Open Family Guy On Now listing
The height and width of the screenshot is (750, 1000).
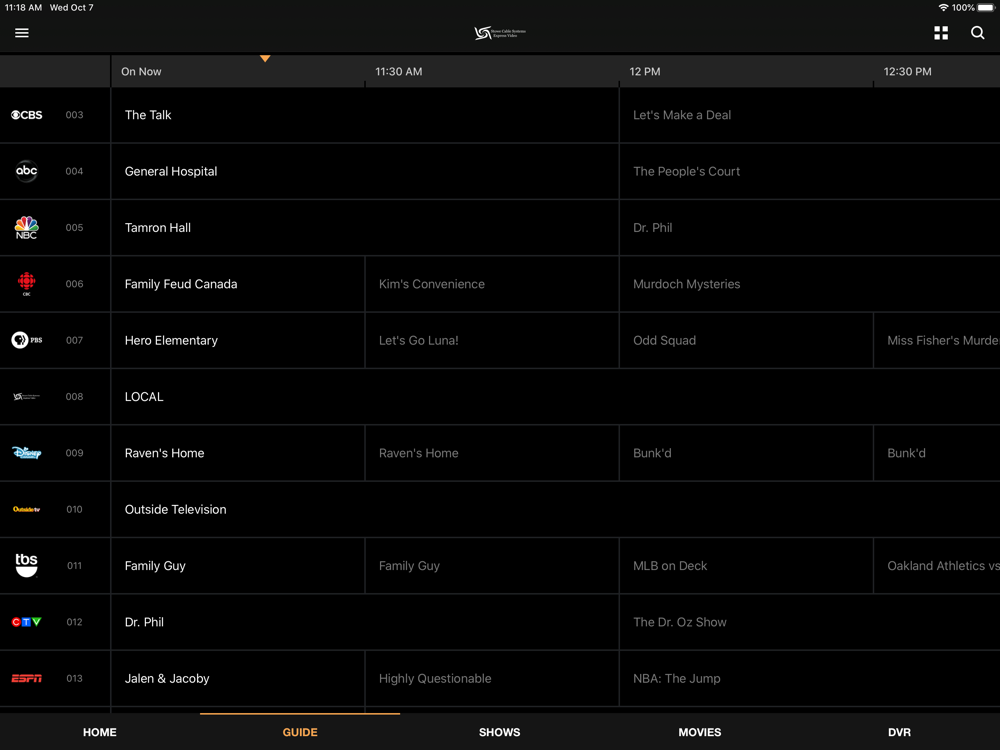[x=238, y=565]
